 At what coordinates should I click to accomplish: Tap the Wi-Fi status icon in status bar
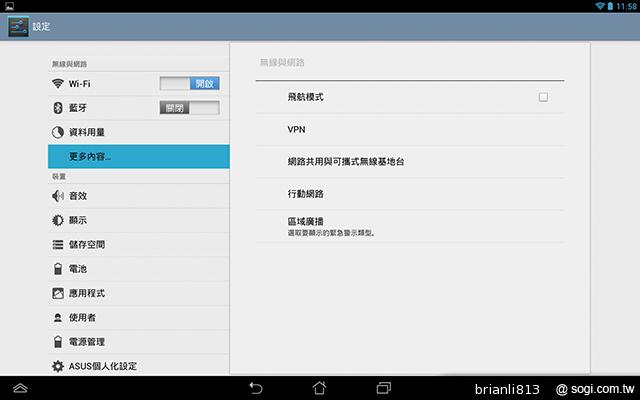click(600, 6)
